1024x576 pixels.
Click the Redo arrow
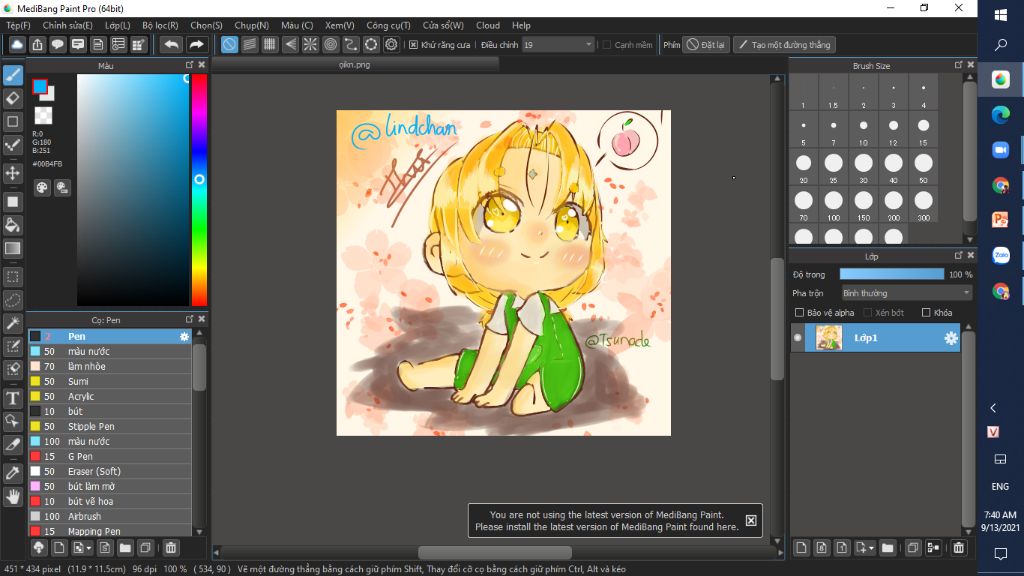pyautogui.click(x=196, y=44)
